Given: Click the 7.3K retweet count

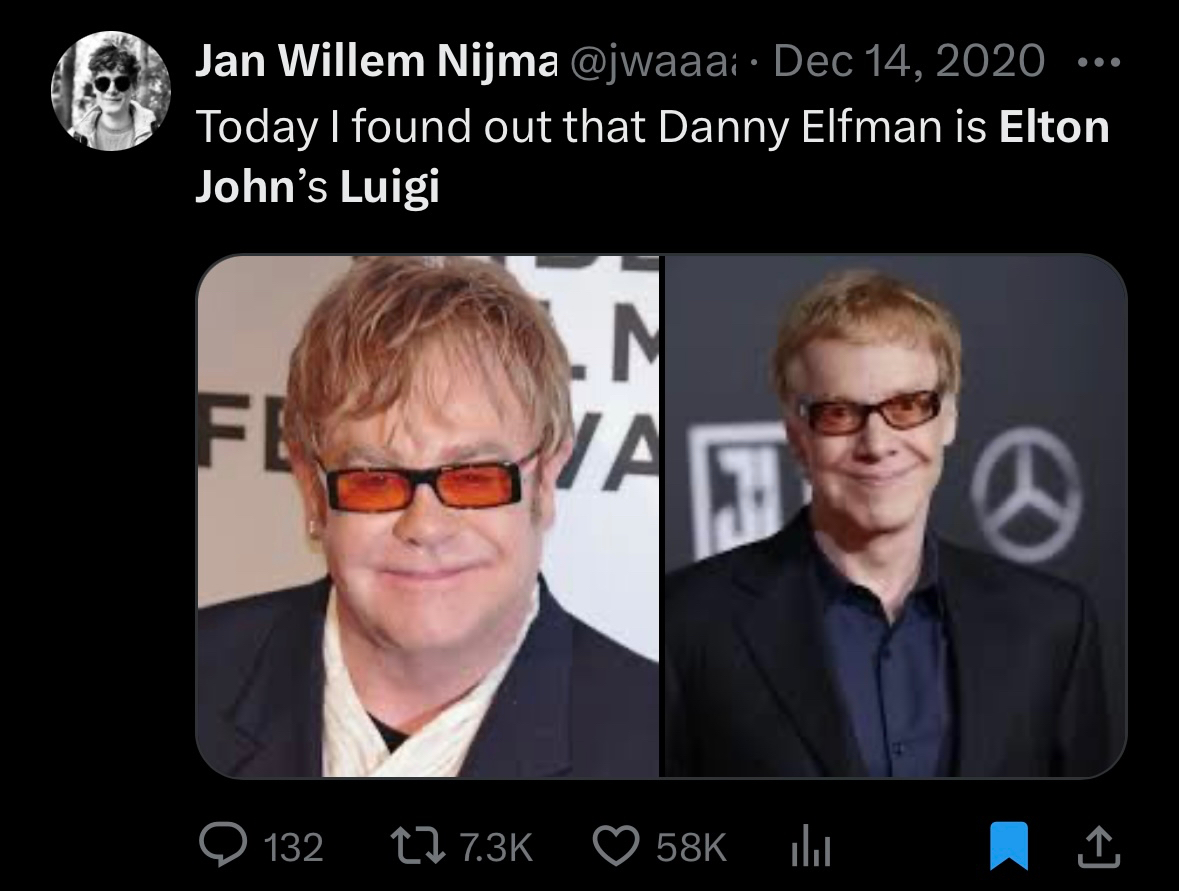Looking at the screenshot, I should 496,847.
